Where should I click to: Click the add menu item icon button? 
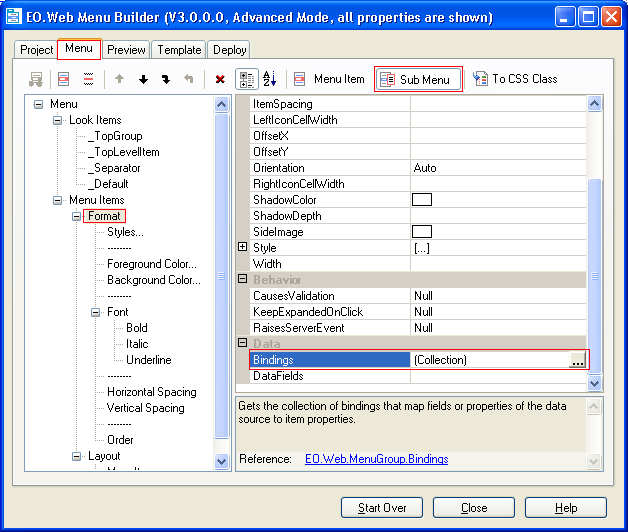(63, 79)
